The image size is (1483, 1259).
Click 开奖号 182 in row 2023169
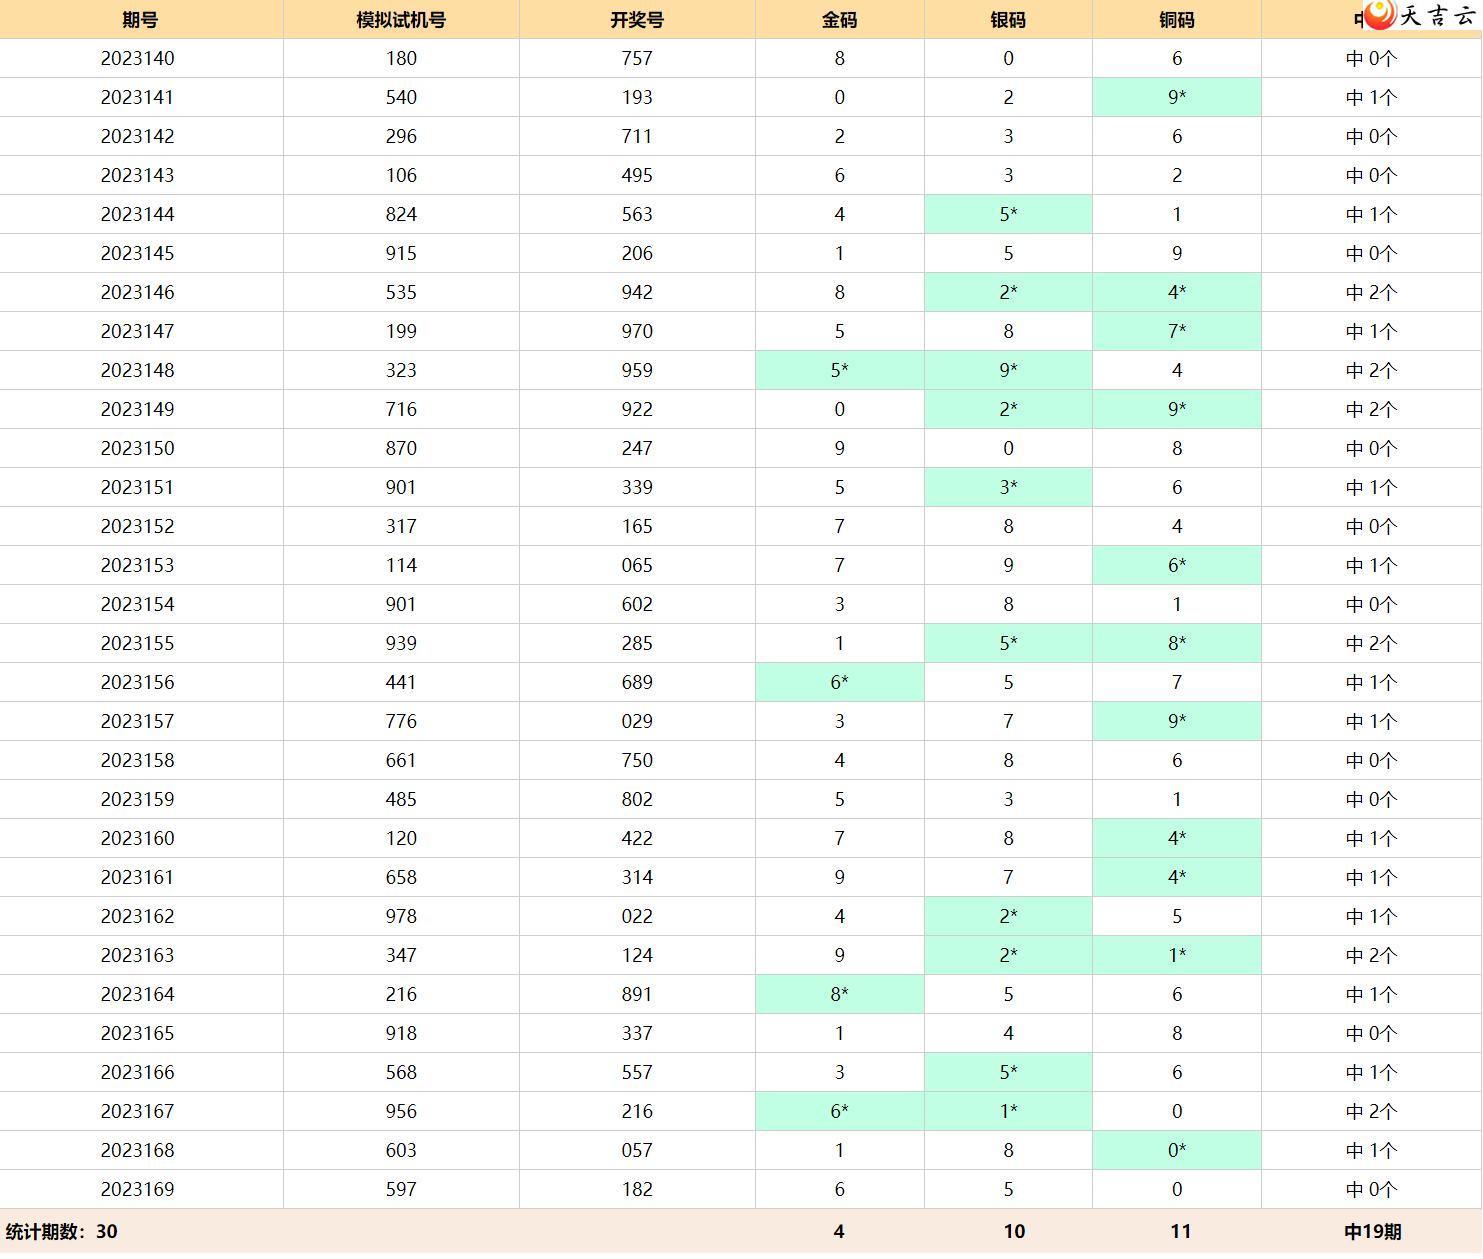(x=637, y=1190)
